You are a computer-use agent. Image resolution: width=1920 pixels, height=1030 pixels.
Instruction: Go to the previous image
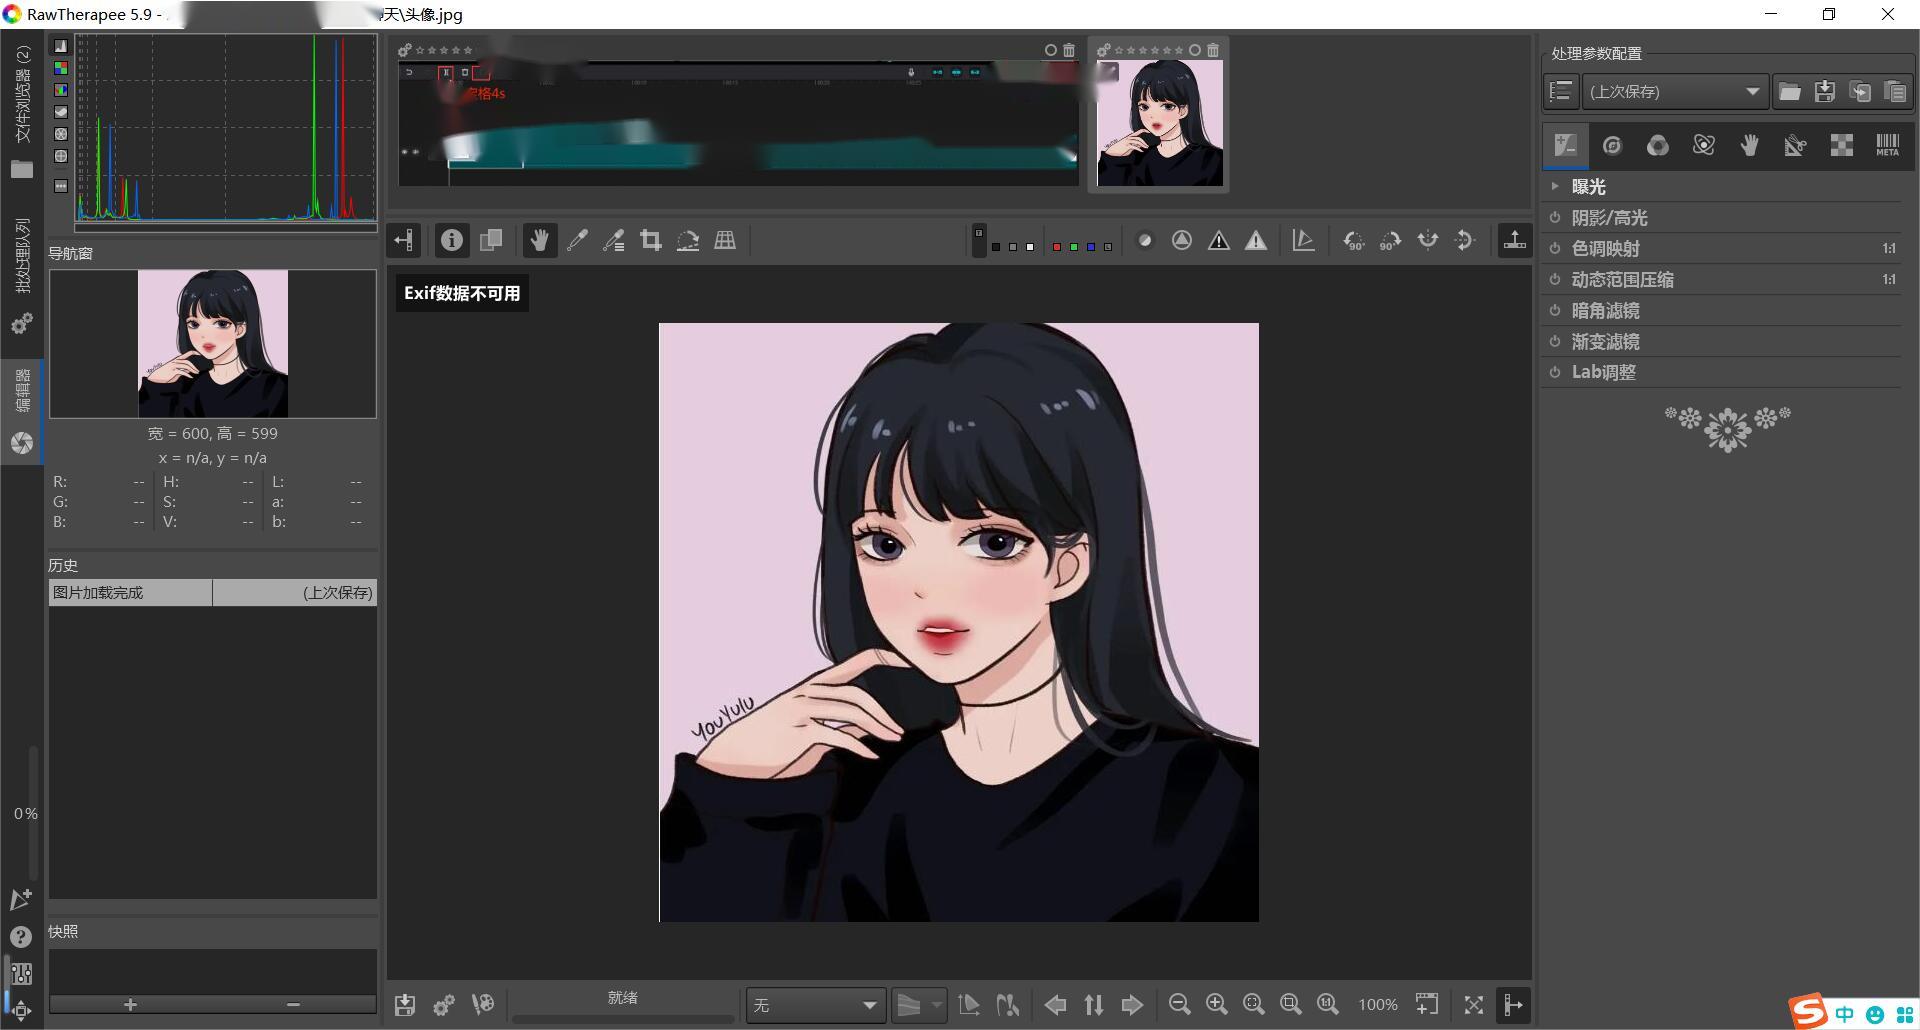click(x=1055, y=1005)
